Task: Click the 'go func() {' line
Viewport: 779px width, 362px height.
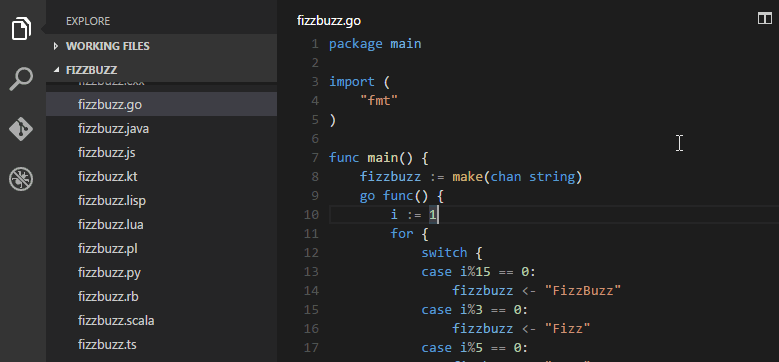Action: [x=401, y=196]
